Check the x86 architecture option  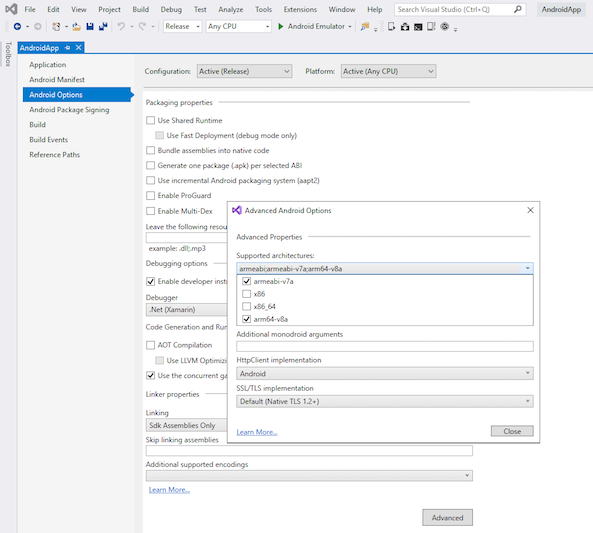247,294
